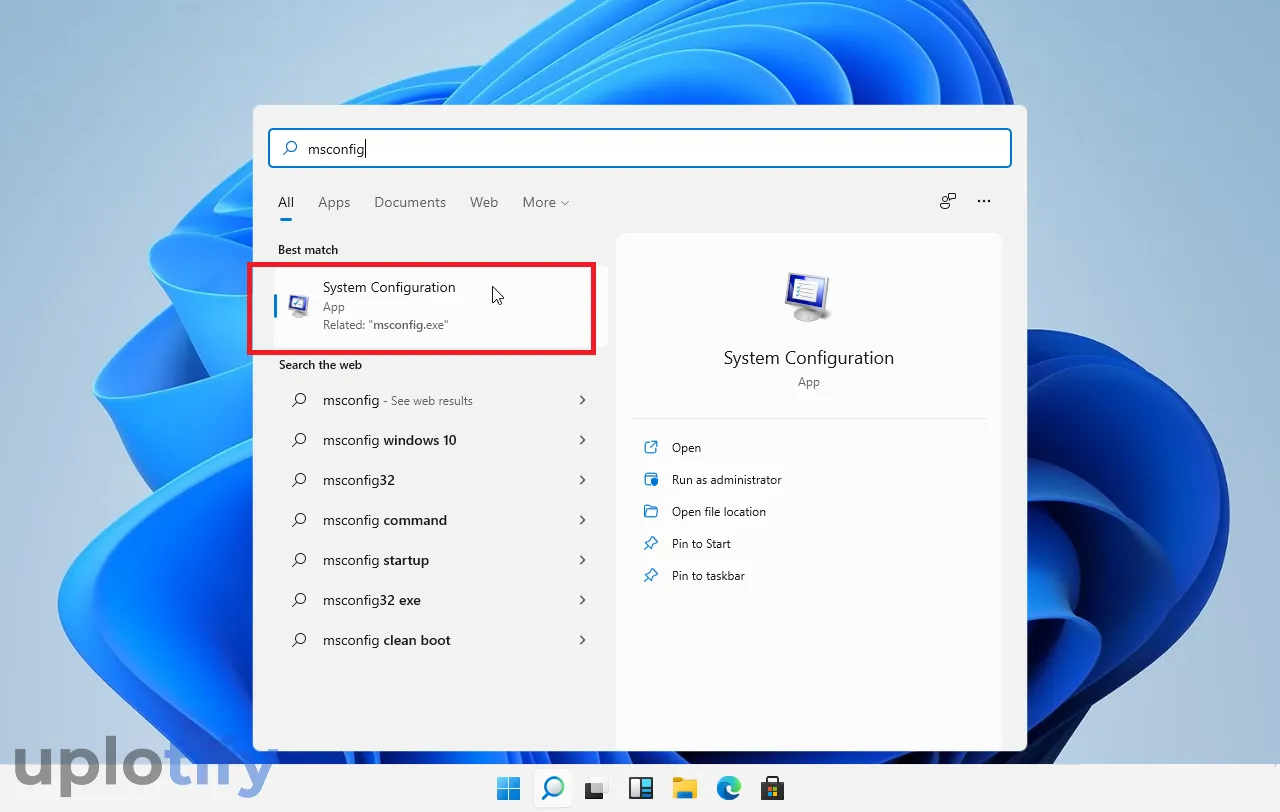Switch to the Documents filter tab
Screen dimensions: 1280x812
(x=410, y=202)
